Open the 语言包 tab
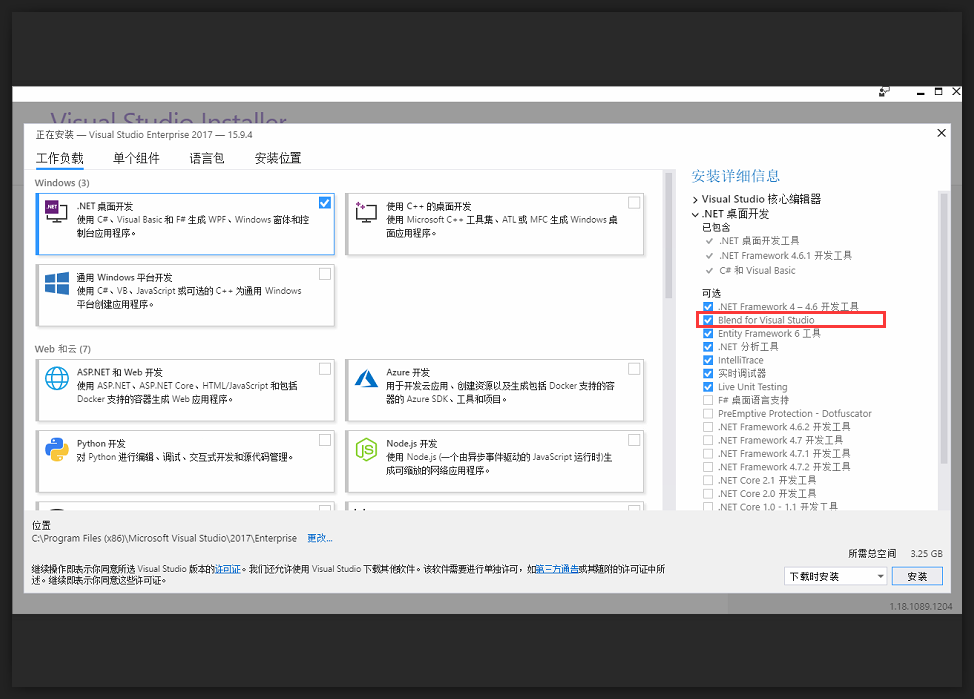 tap(207, 158)
